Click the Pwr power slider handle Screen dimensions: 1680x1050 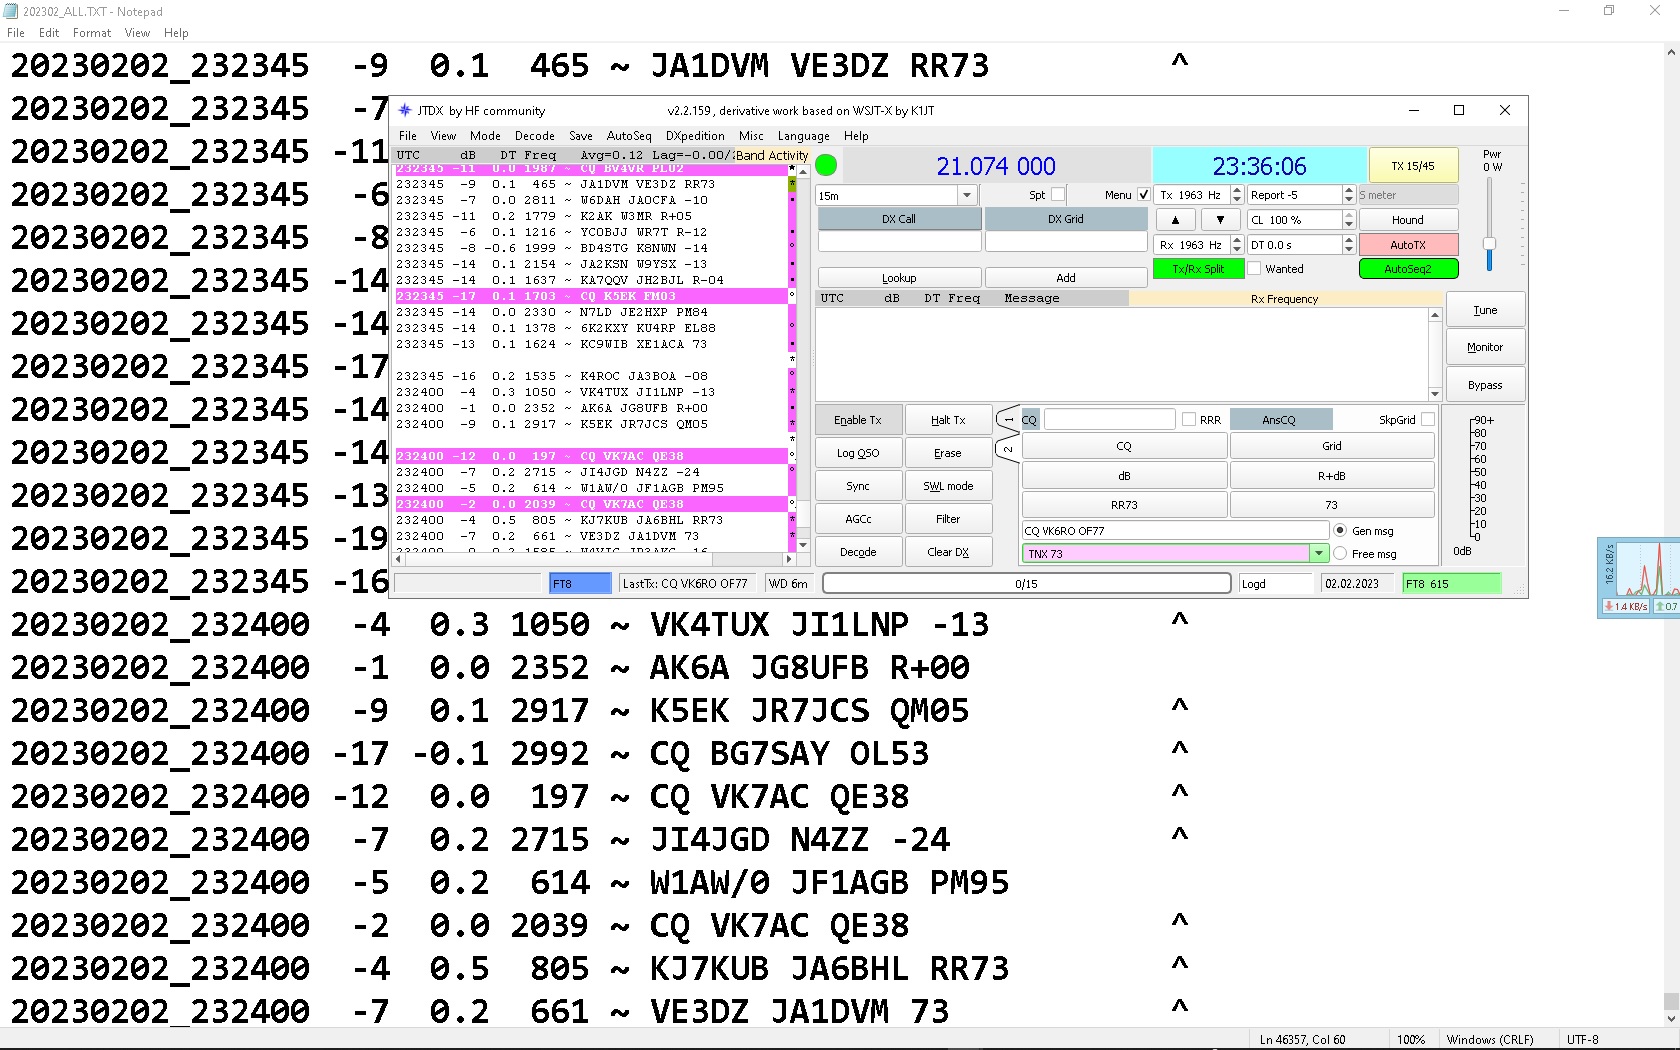point(1489,244)
